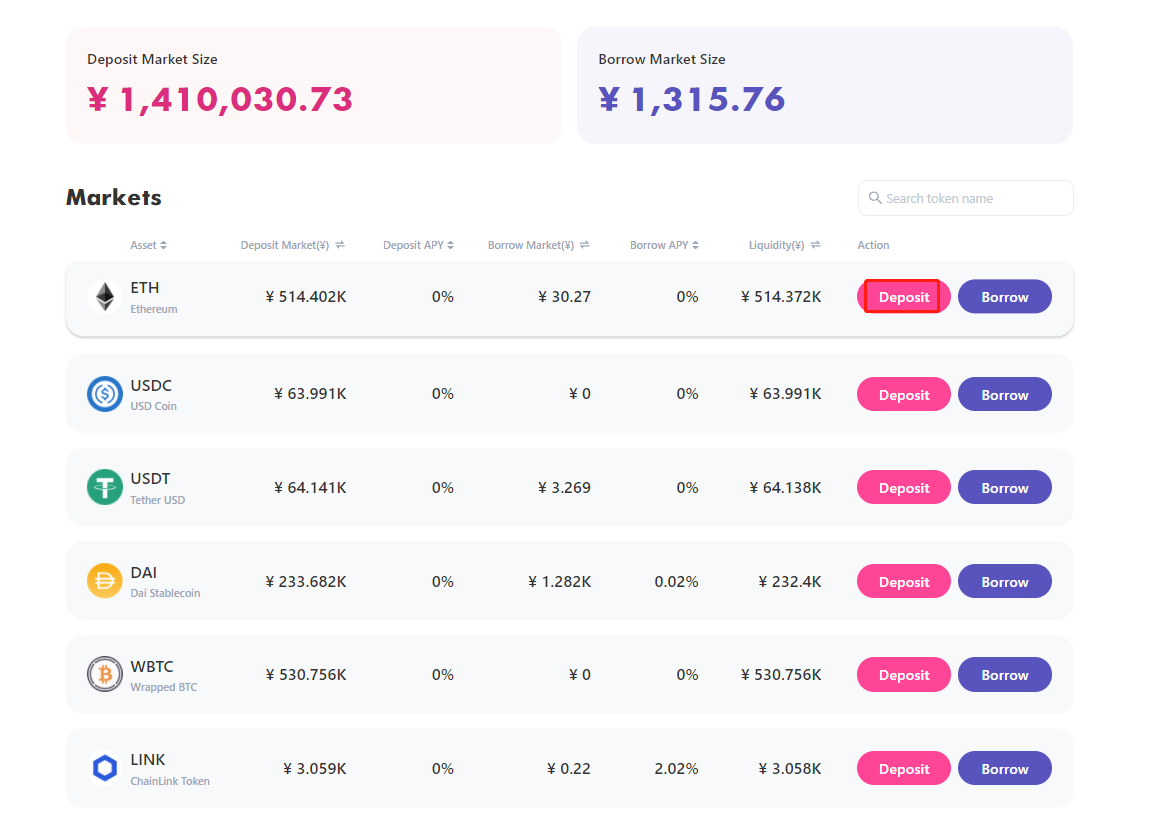Select the 0.02% DAI borrow APY
Viewport: 1158px width, 834px height.
click(x=676, y=581)
